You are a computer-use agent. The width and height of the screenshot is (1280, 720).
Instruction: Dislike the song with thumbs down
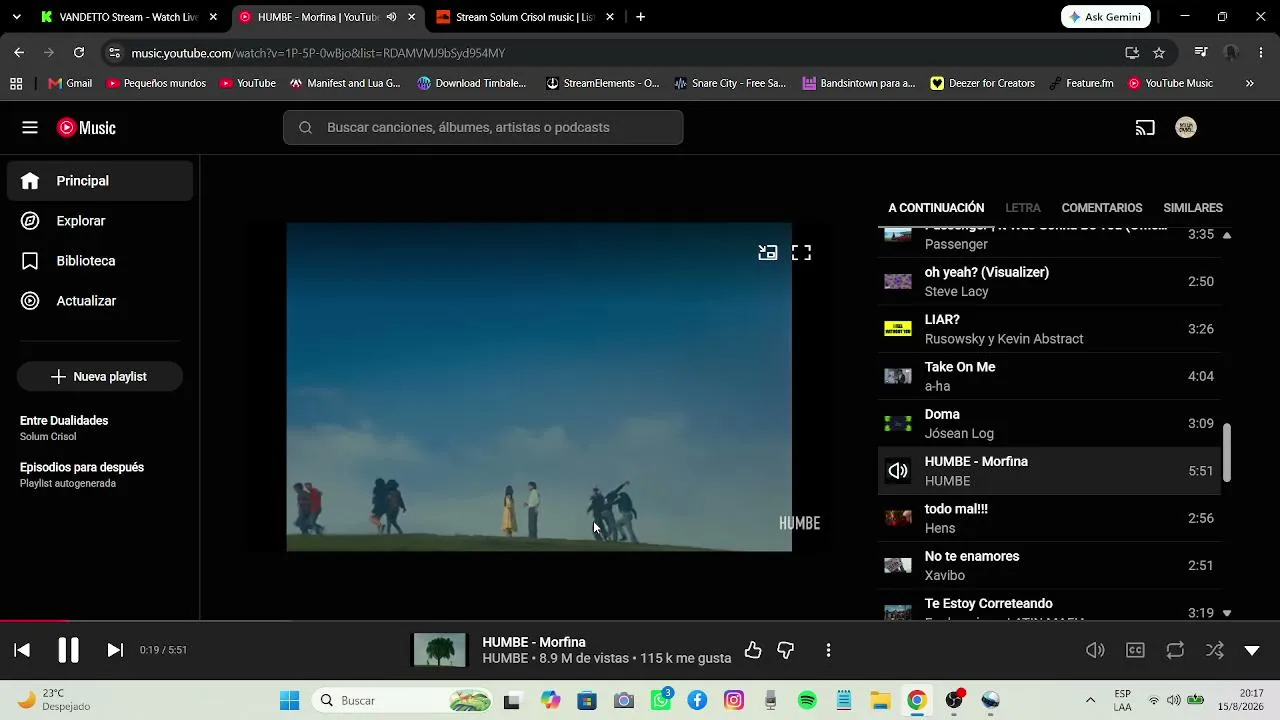[x=786, y=650]
